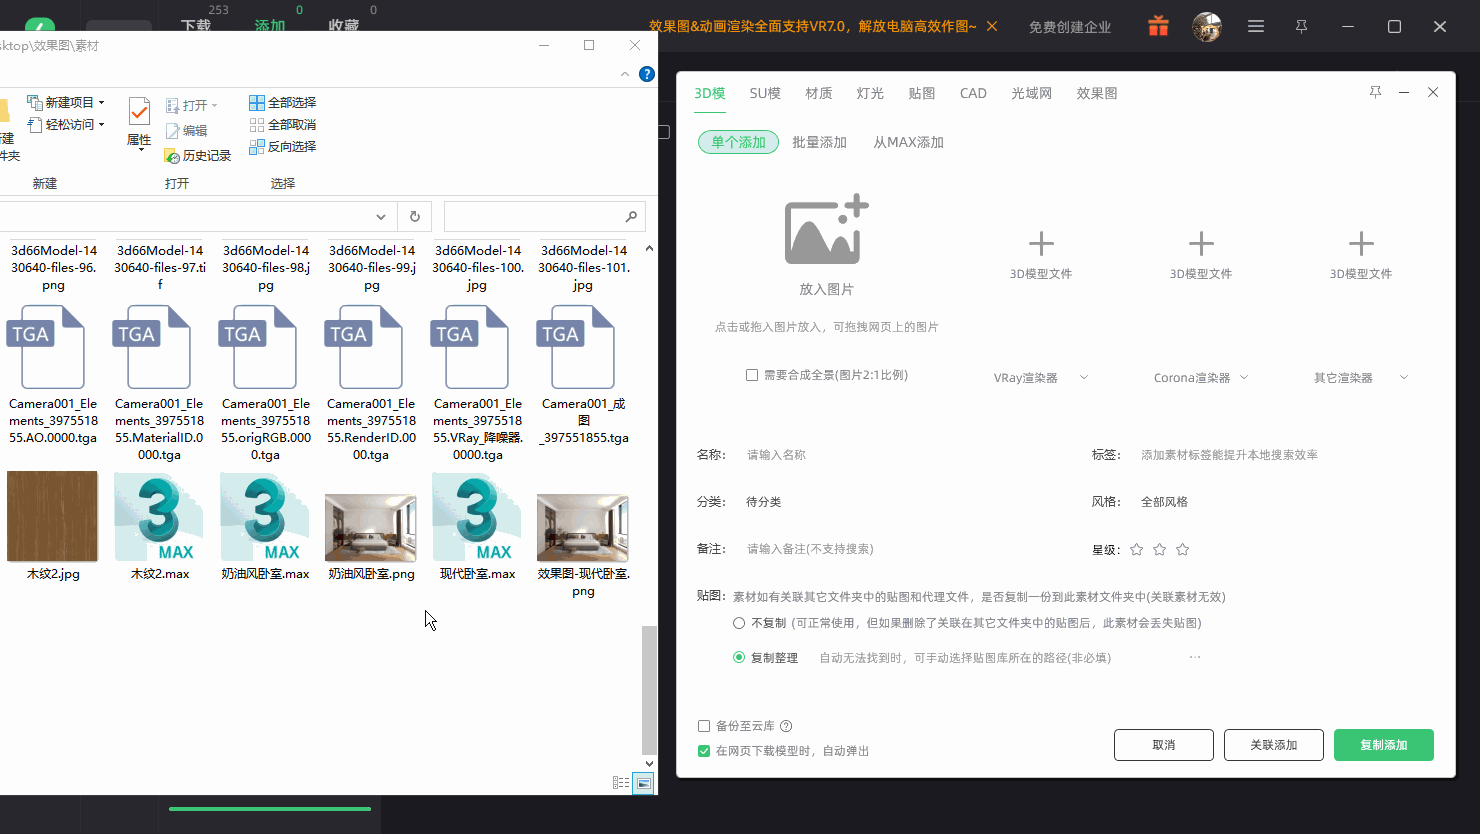Choose 单个添加 mode
The height and width of the screenshot is (834, 1480).
click(738, 142)
